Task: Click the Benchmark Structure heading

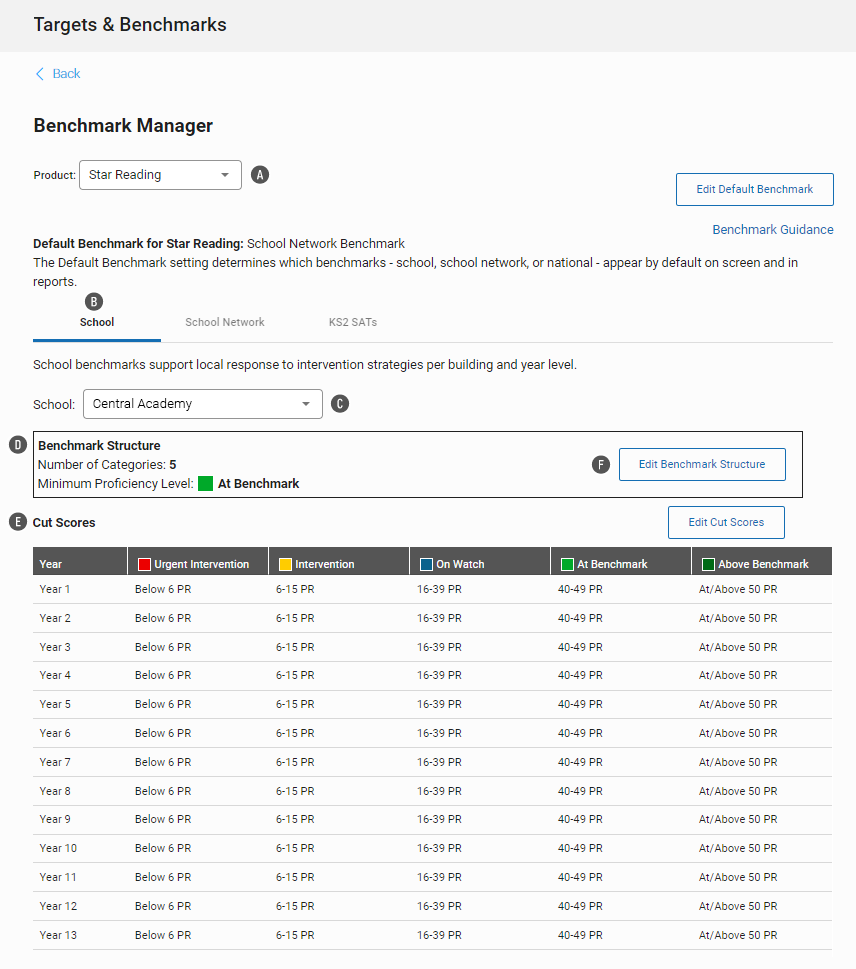Action: [x=99, y=446]
